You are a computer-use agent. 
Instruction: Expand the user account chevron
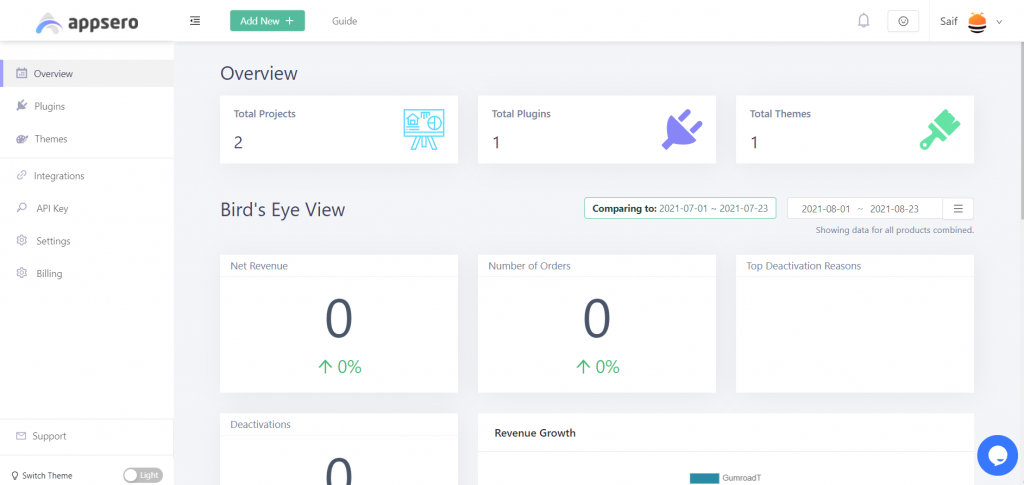point(999,22)
